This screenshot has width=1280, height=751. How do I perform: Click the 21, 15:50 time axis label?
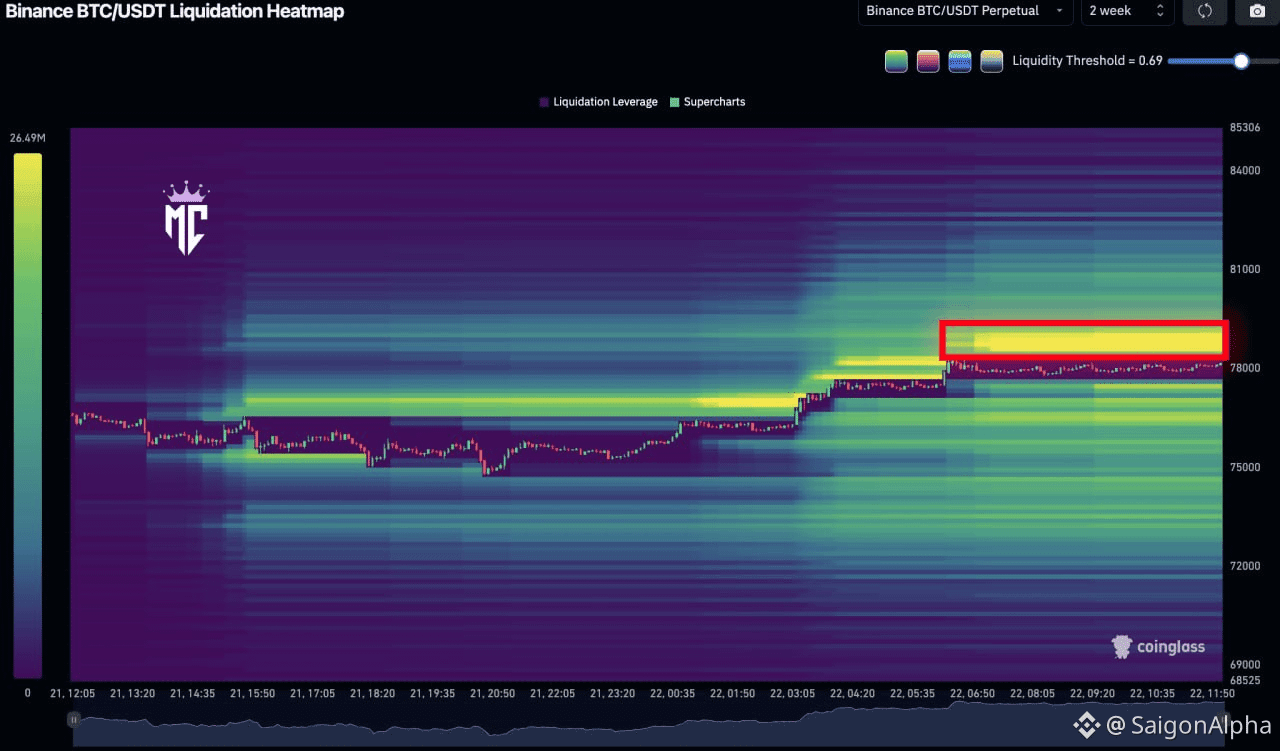(252, 693)
